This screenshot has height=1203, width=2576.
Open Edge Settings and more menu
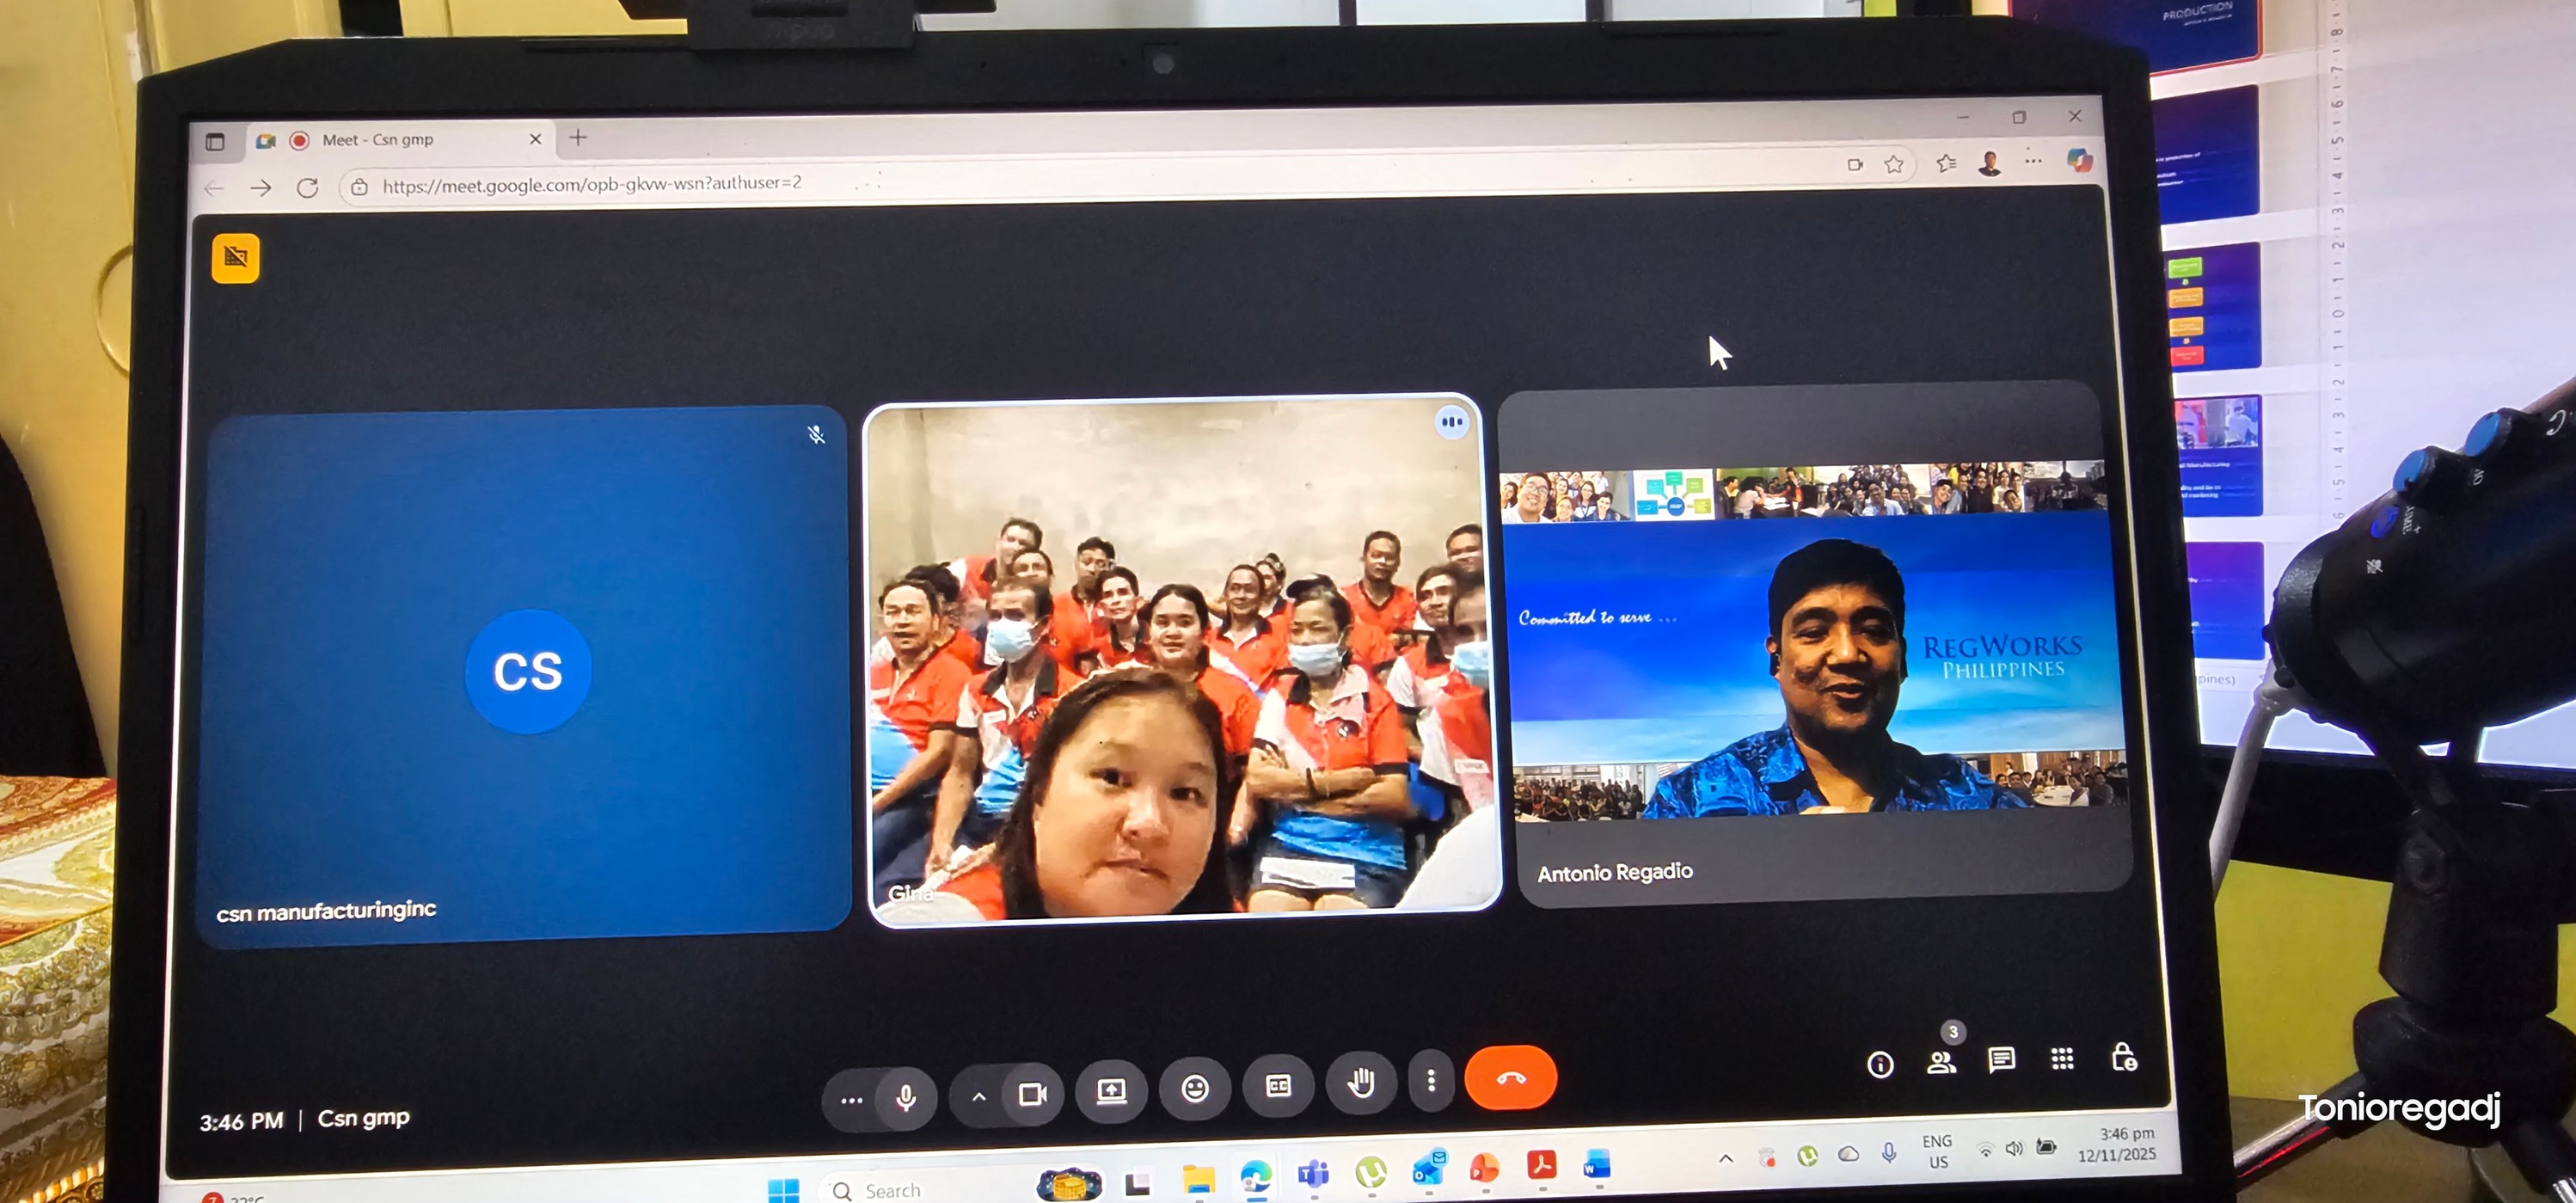point(2033,160)
